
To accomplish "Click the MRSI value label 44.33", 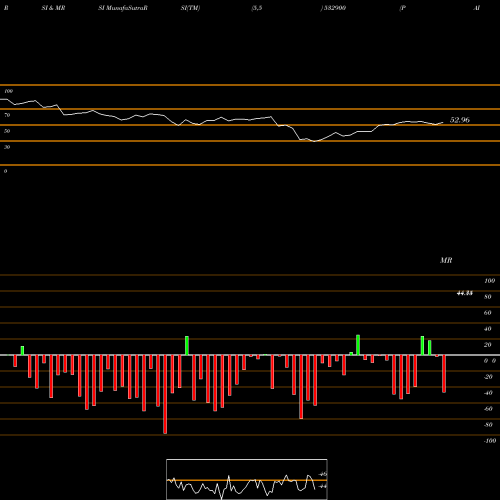I will pyautogui.click(x=465, y=293).
